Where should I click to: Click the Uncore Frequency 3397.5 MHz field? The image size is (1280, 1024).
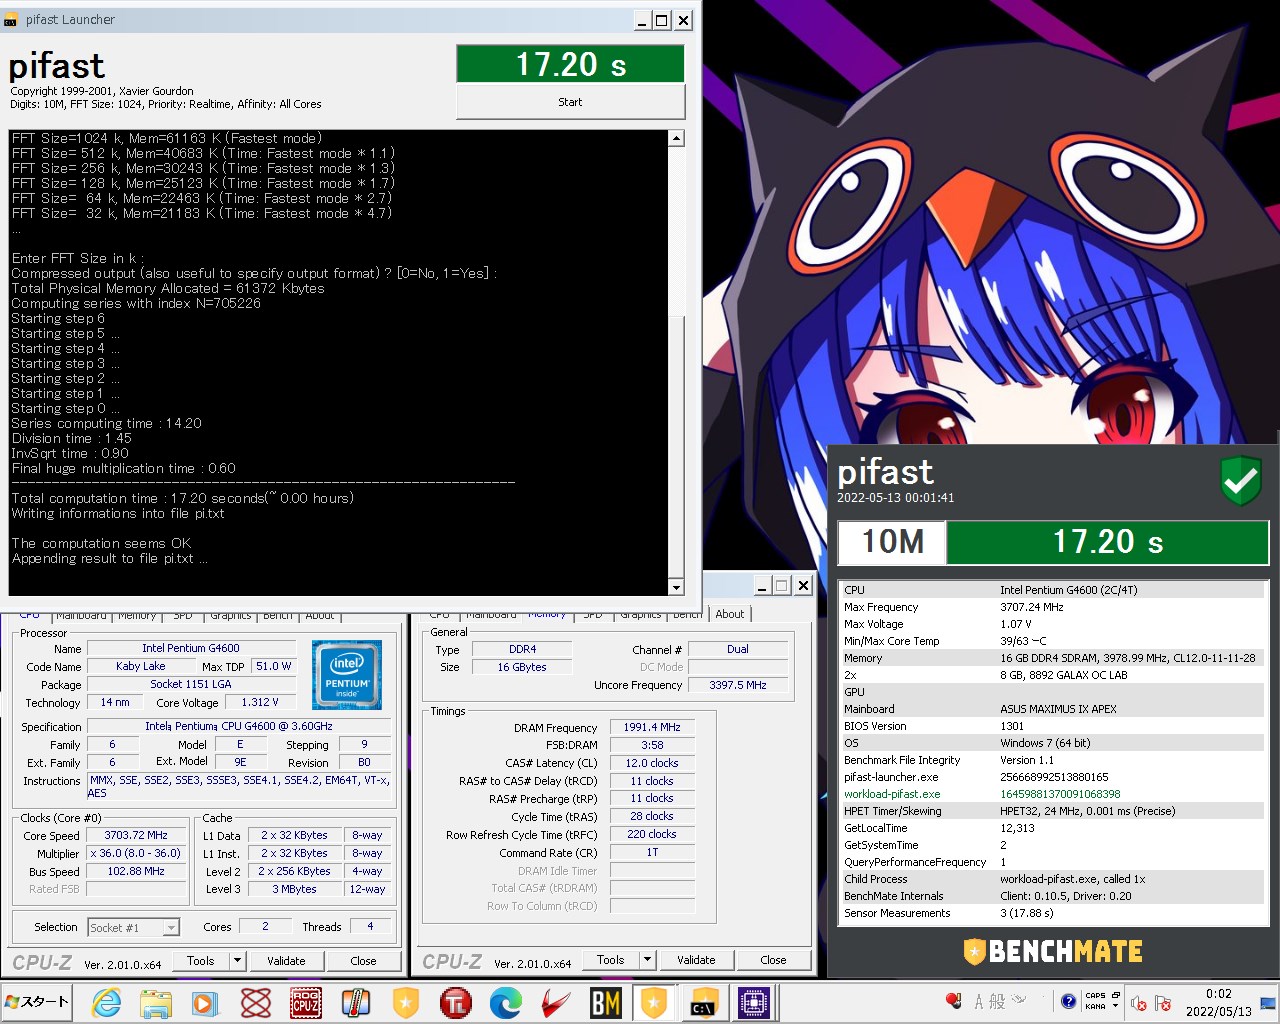click(738, 686)
